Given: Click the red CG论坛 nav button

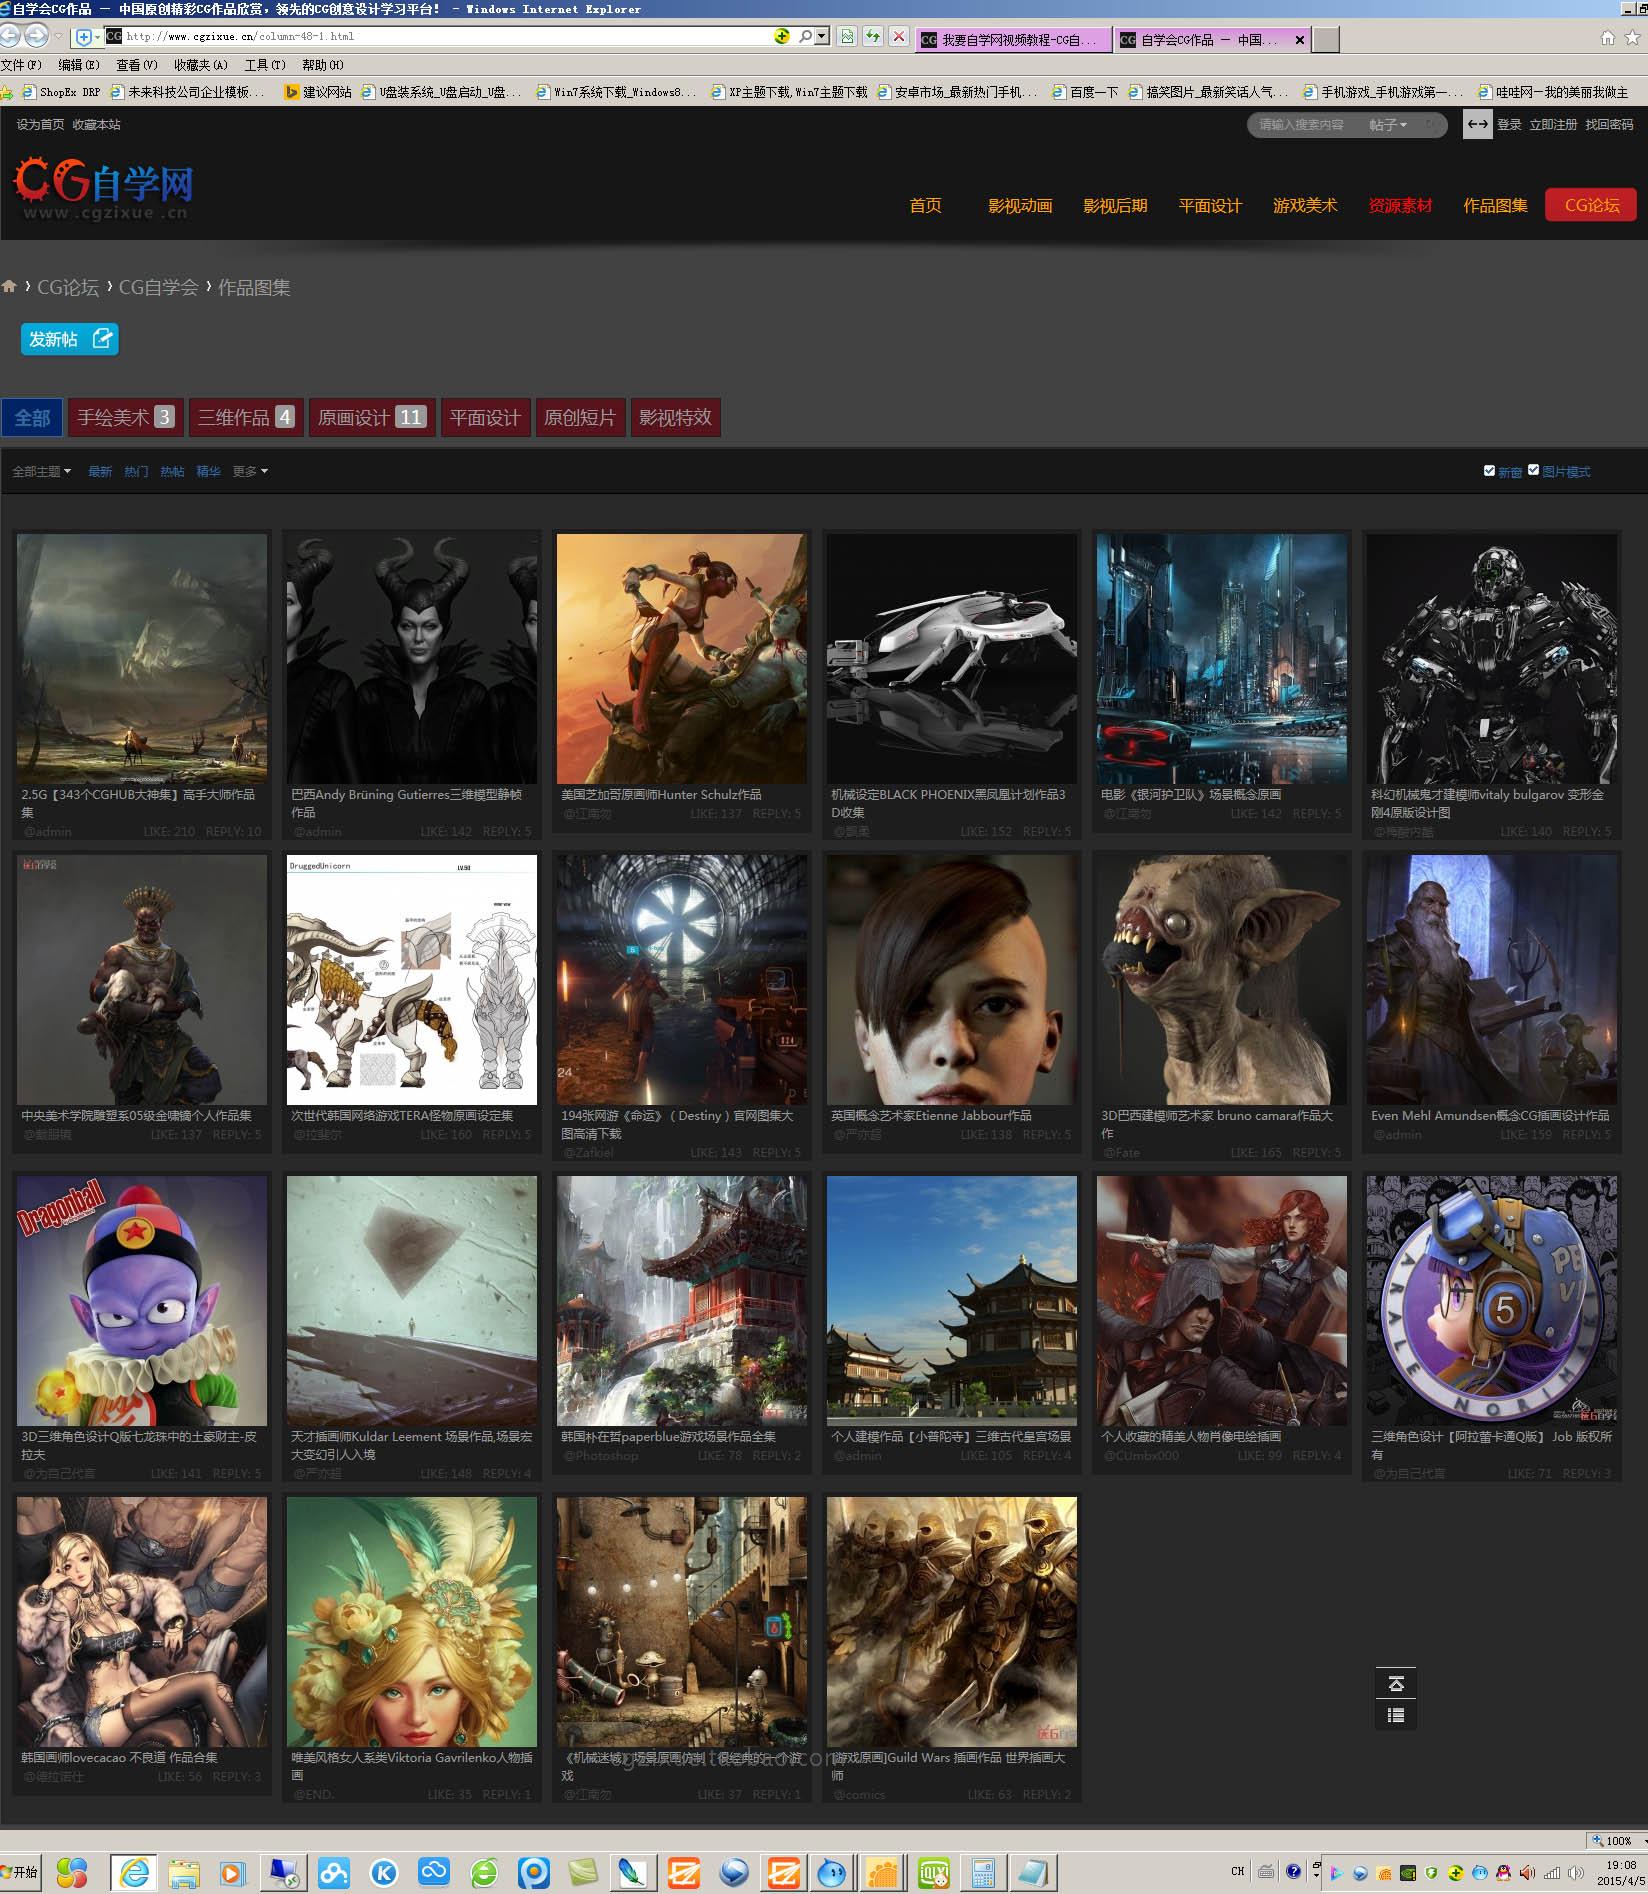Looking at the screenshot, I should pyautogui.click(x=1590, y=205).
